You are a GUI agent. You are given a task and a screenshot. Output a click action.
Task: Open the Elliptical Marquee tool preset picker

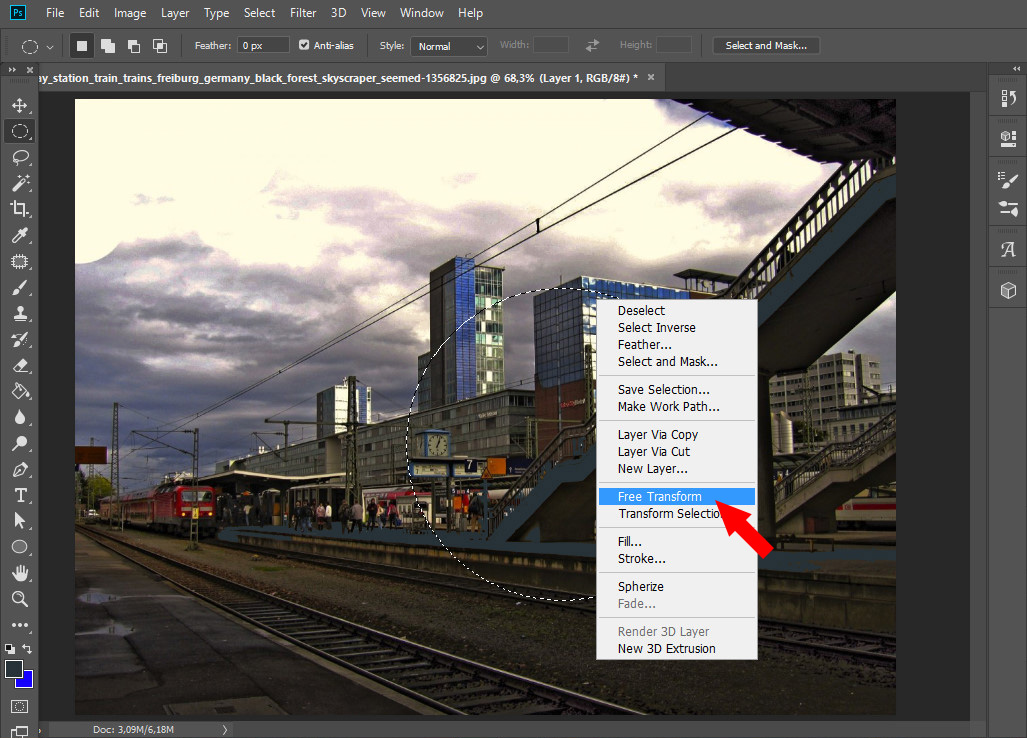(x=36, y=46)
